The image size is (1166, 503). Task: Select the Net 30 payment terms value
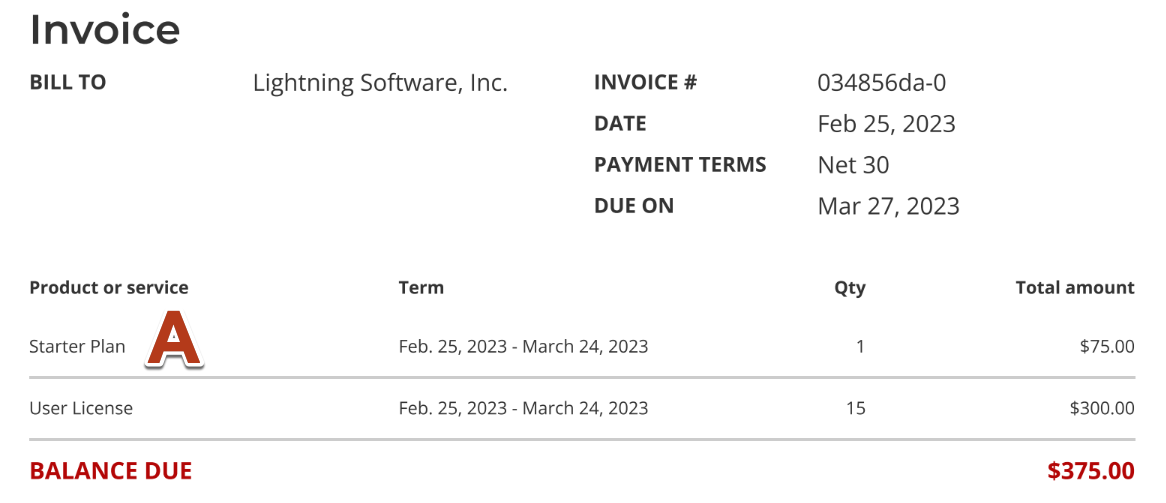coord(853,165)
